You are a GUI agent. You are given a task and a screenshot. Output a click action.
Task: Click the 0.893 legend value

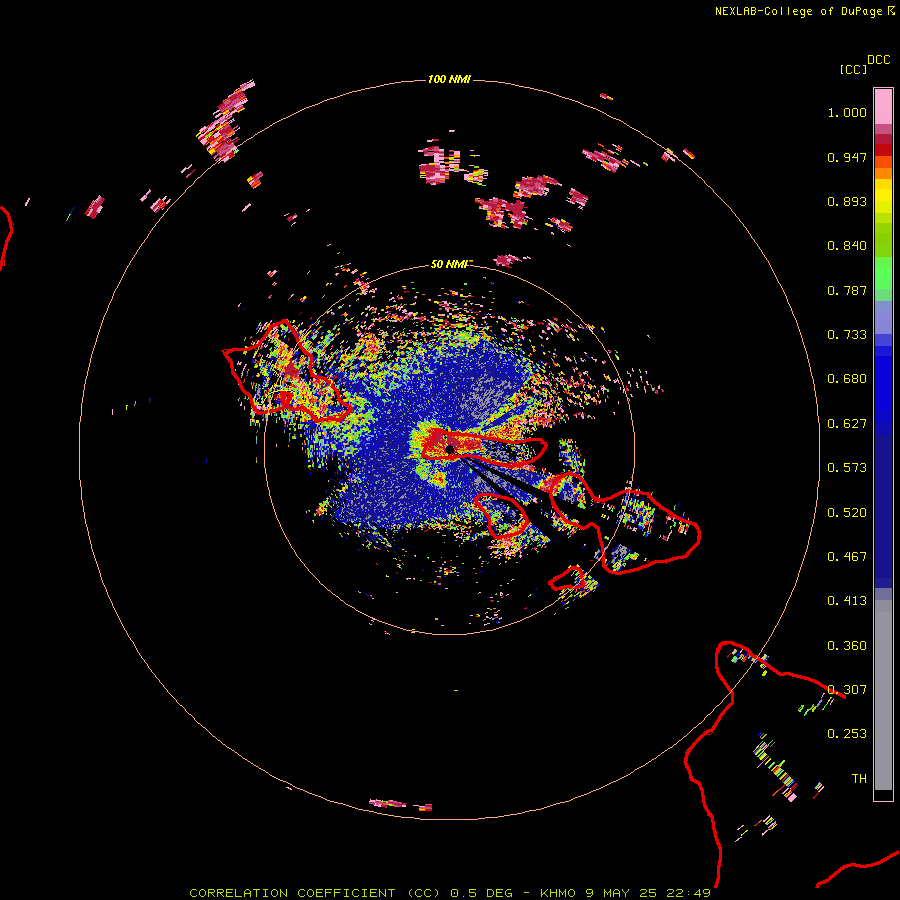(x=847, y=201)
